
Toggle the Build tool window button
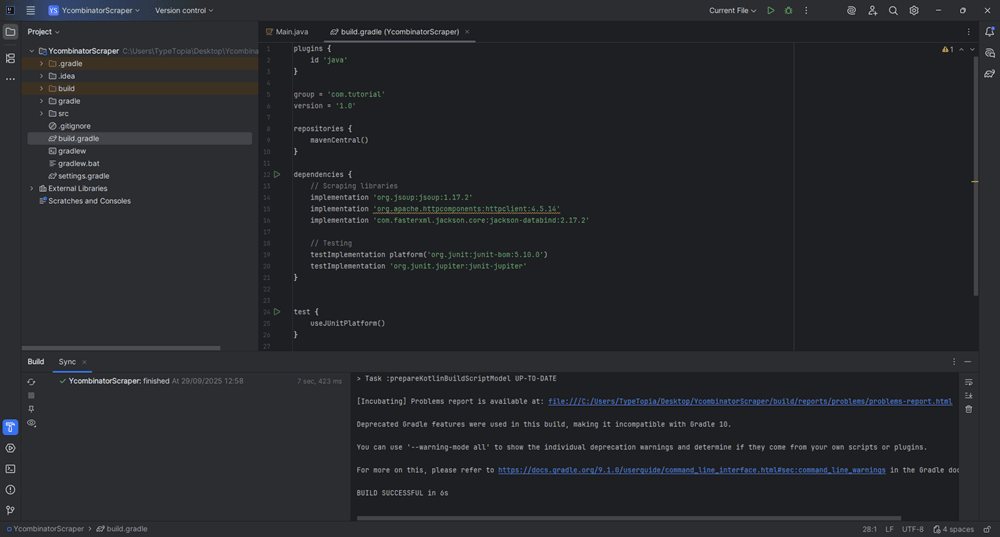tap(10, 427)
